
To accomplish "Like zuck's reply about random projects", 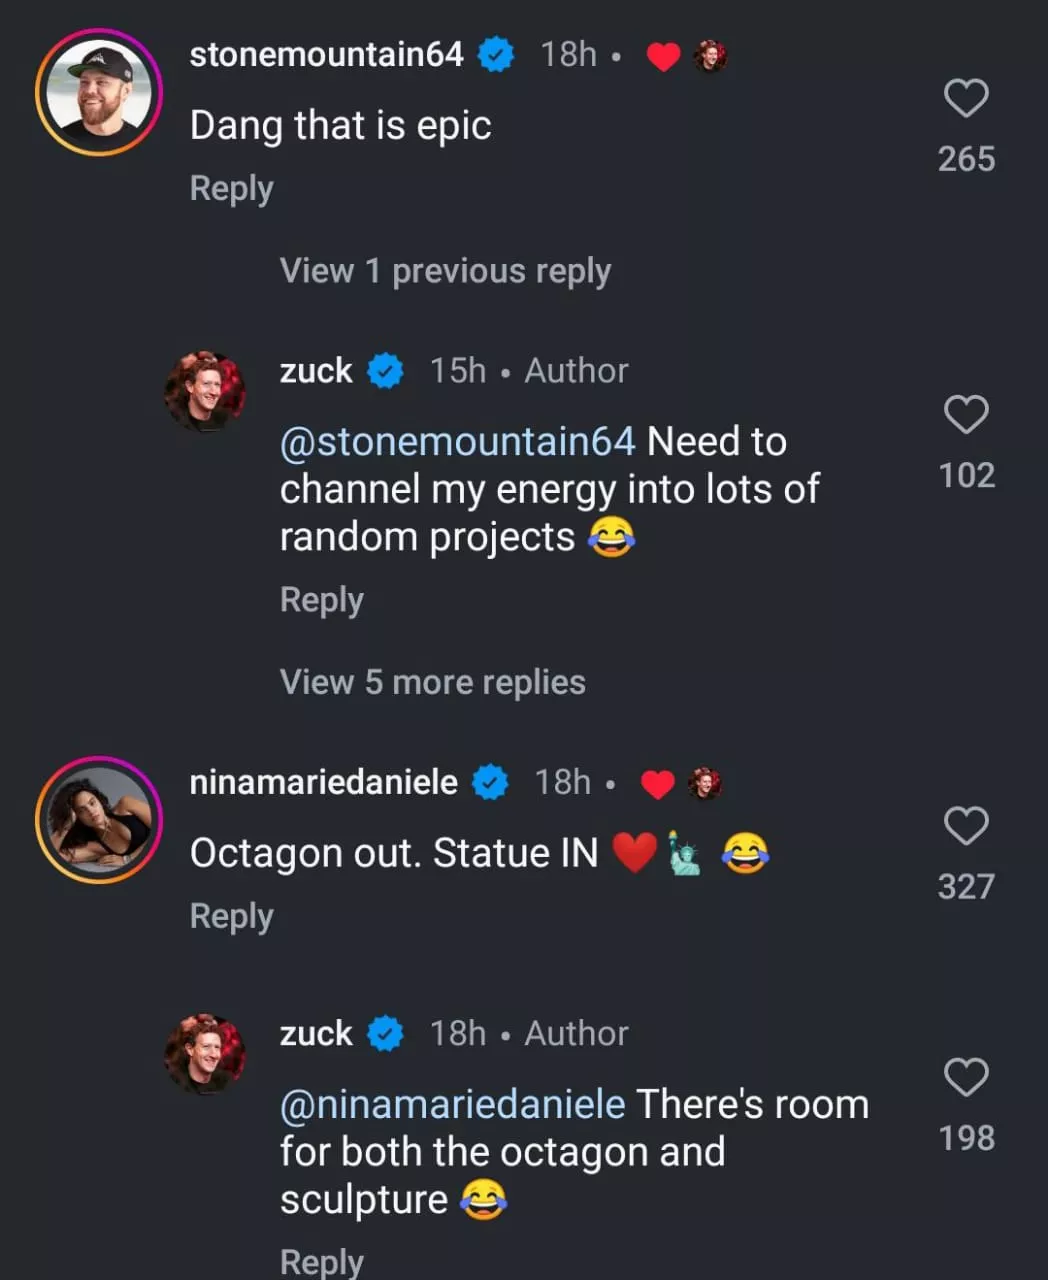I will pos(966,415).
